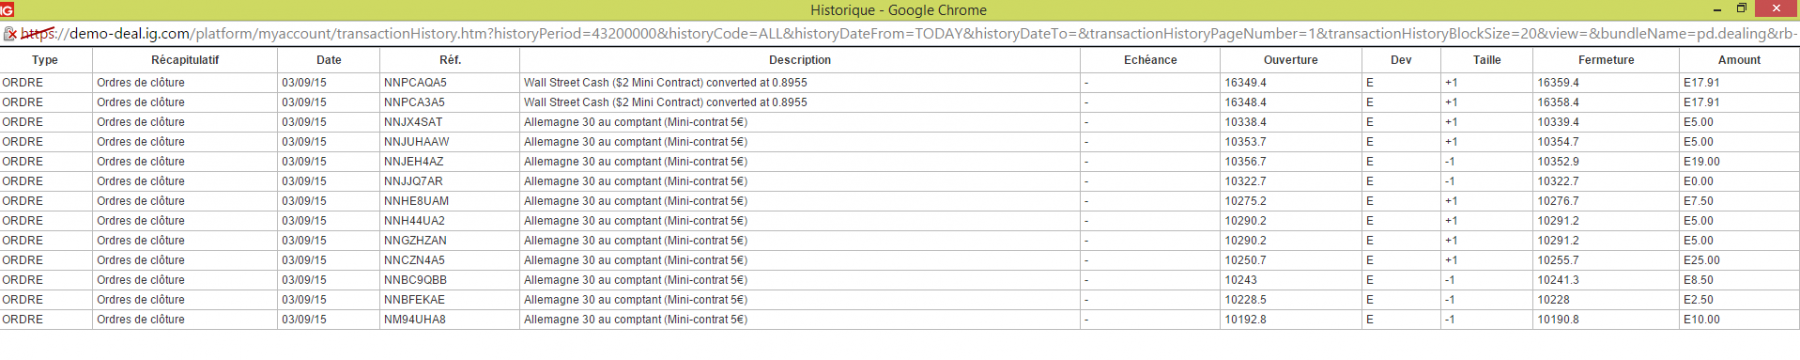Click the Réf. column header
Viewport: 1800px width, 360px height.
[x=450, y=60]
